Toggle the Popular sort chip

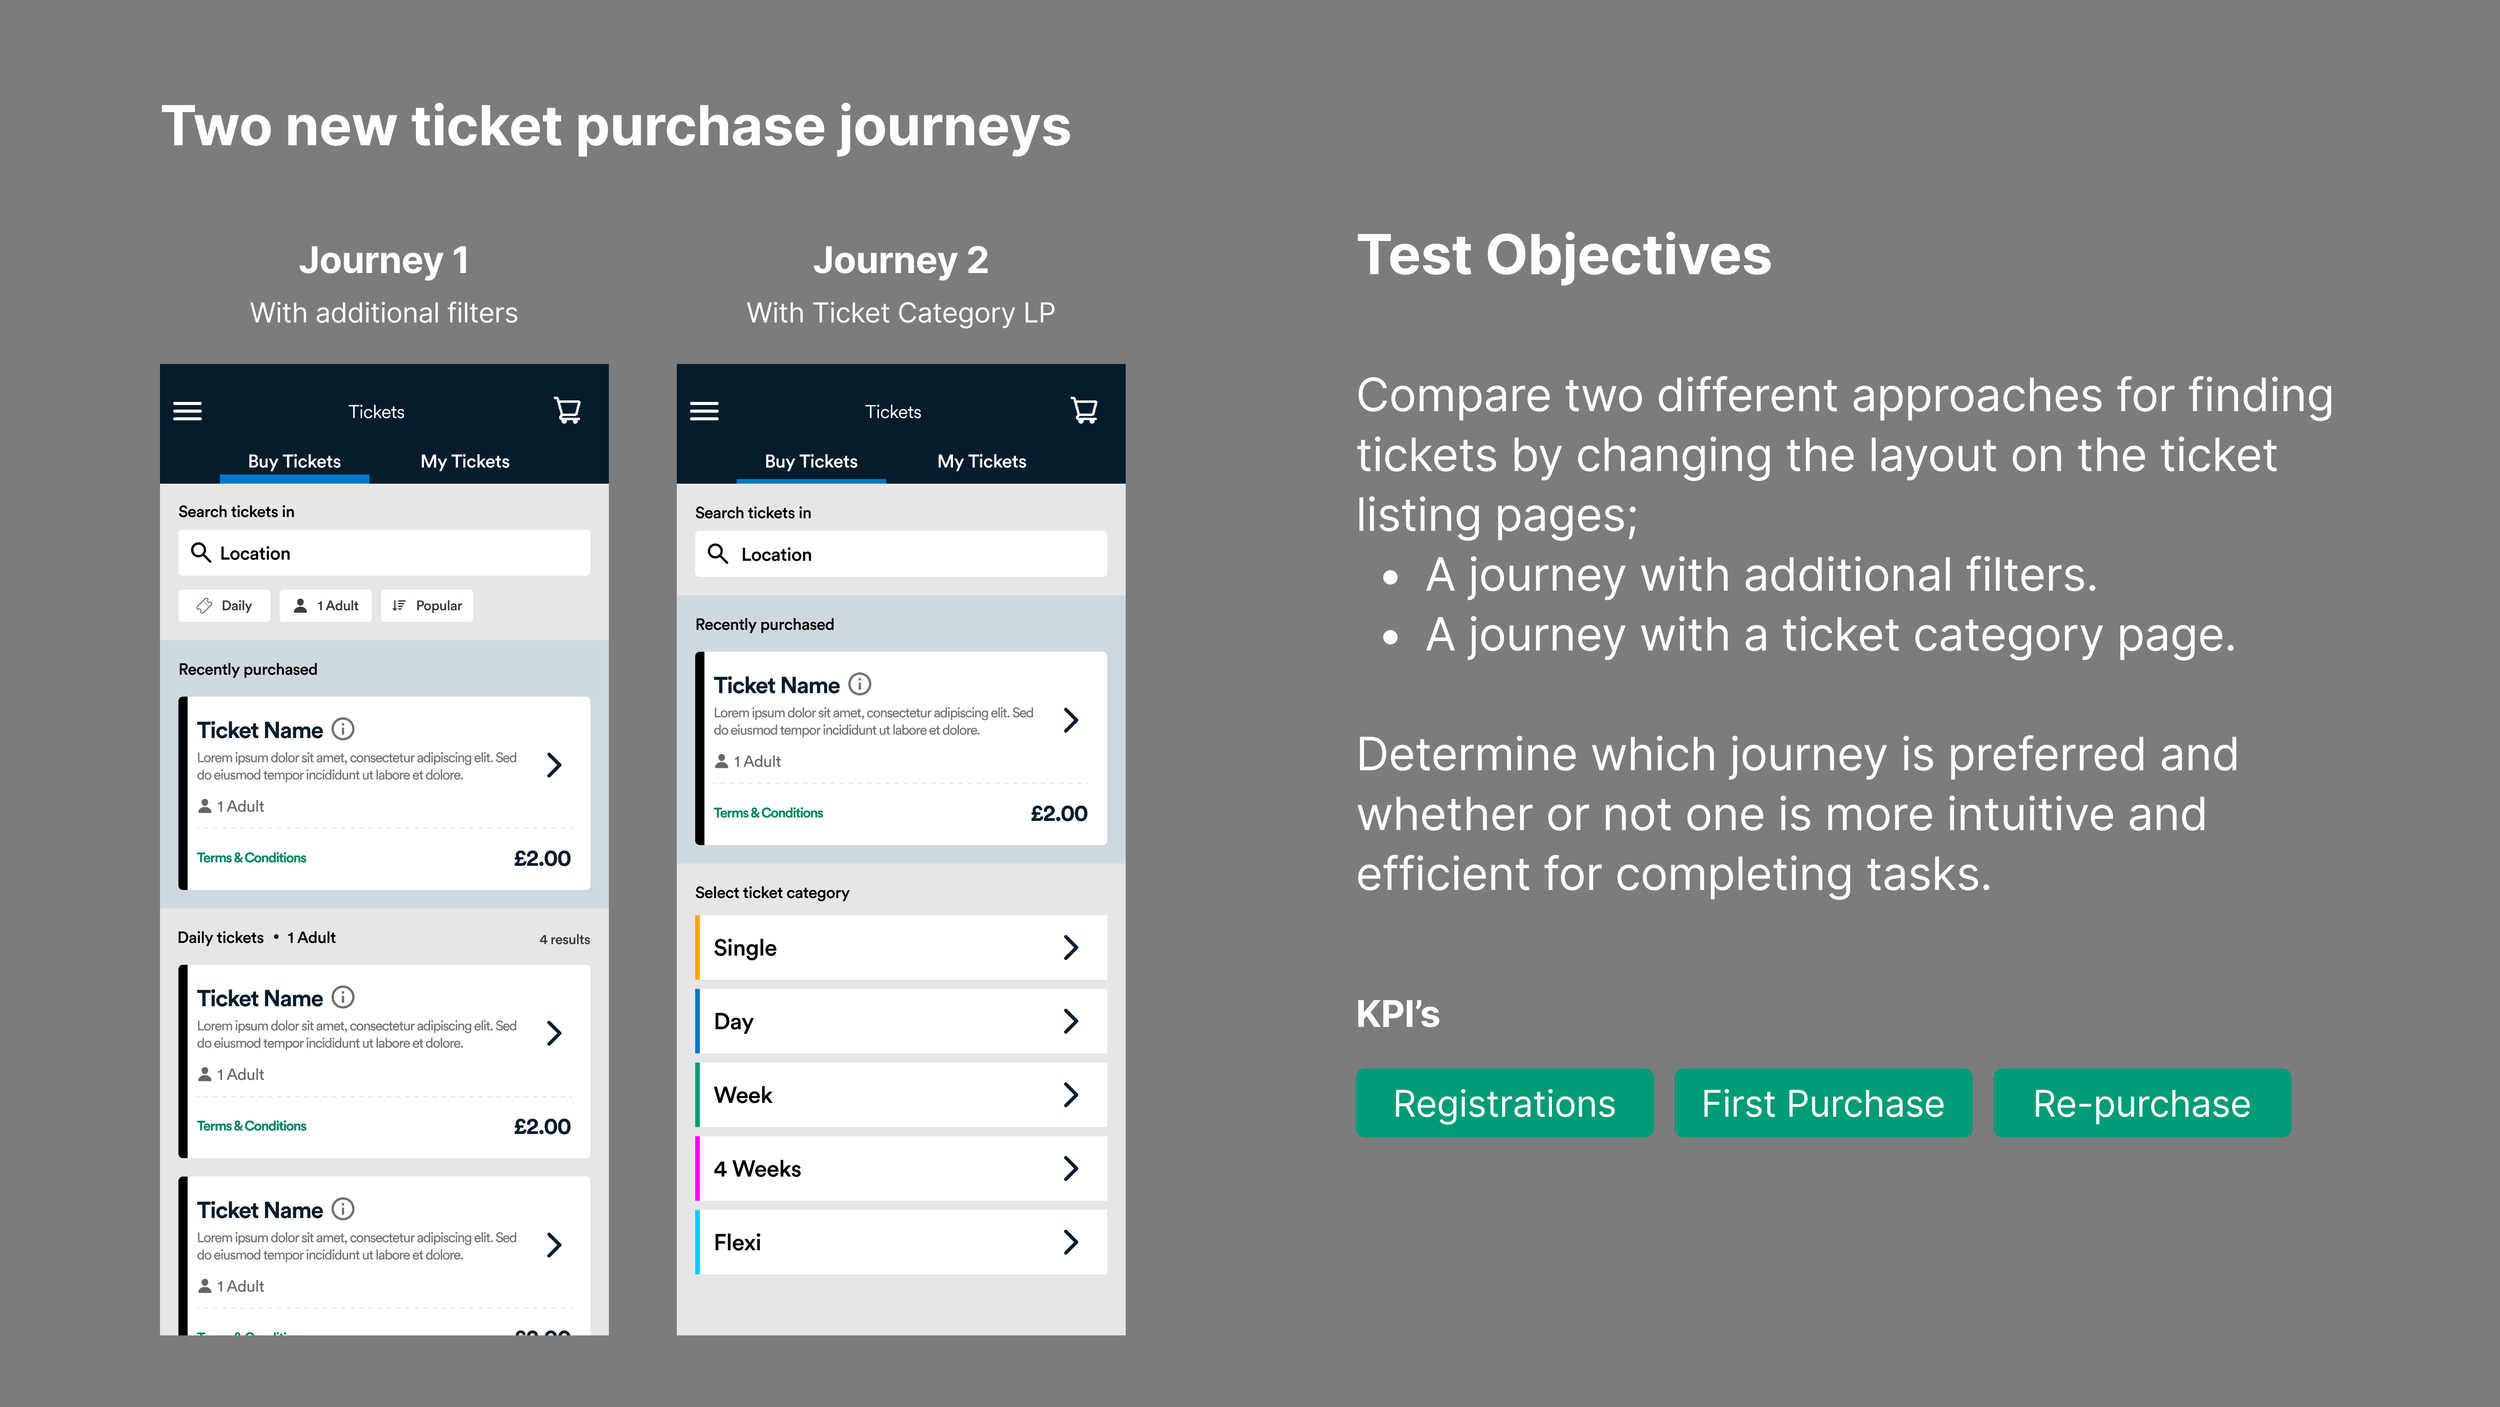[427, 605]
